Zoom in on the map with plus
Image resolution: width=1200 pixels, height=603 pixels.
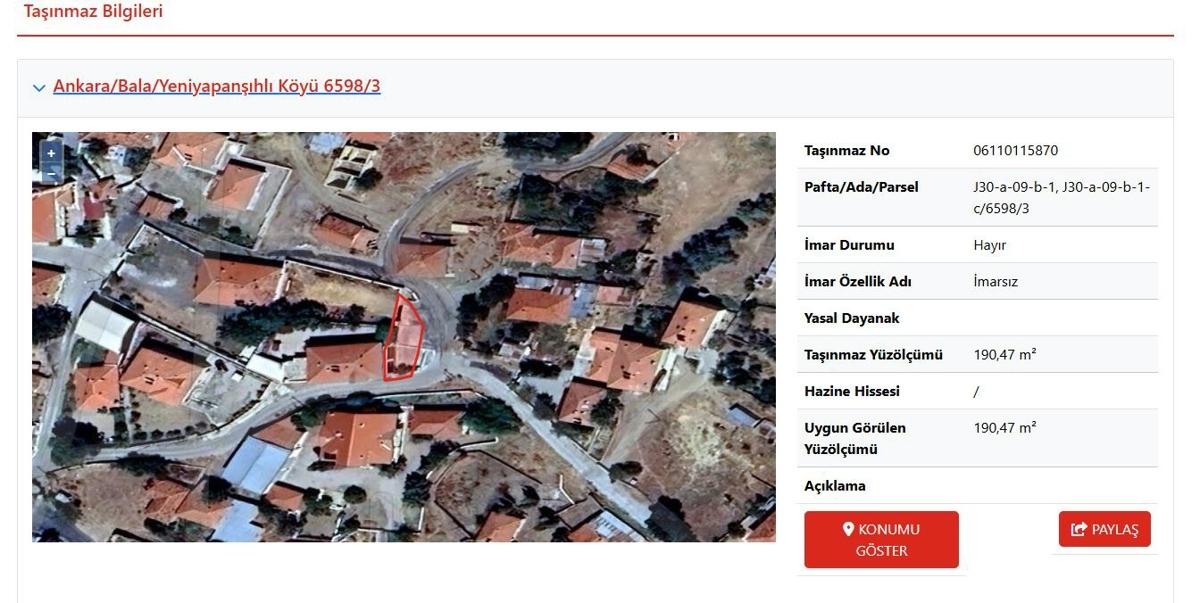coord(51,154)
